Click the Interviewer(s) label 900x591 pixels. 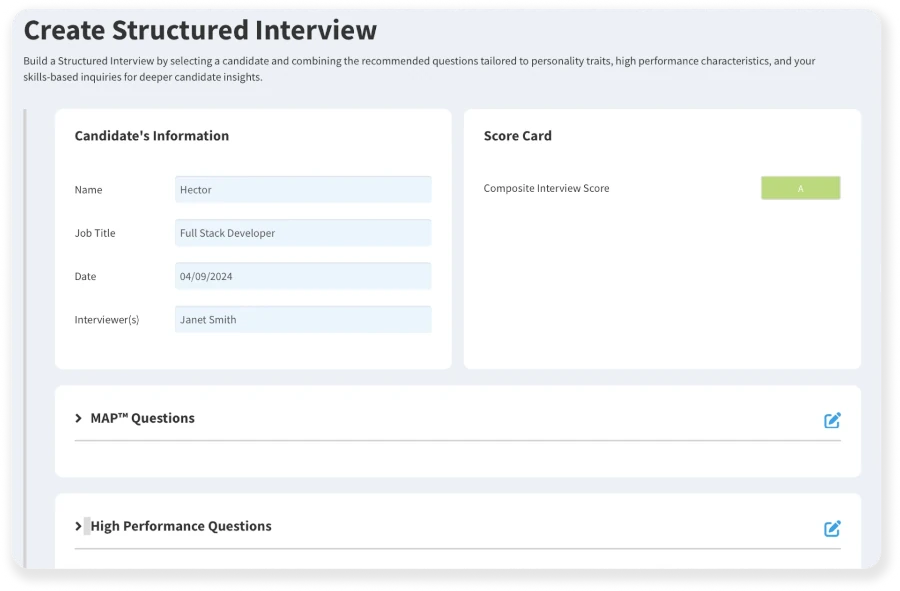coord(107,320)
